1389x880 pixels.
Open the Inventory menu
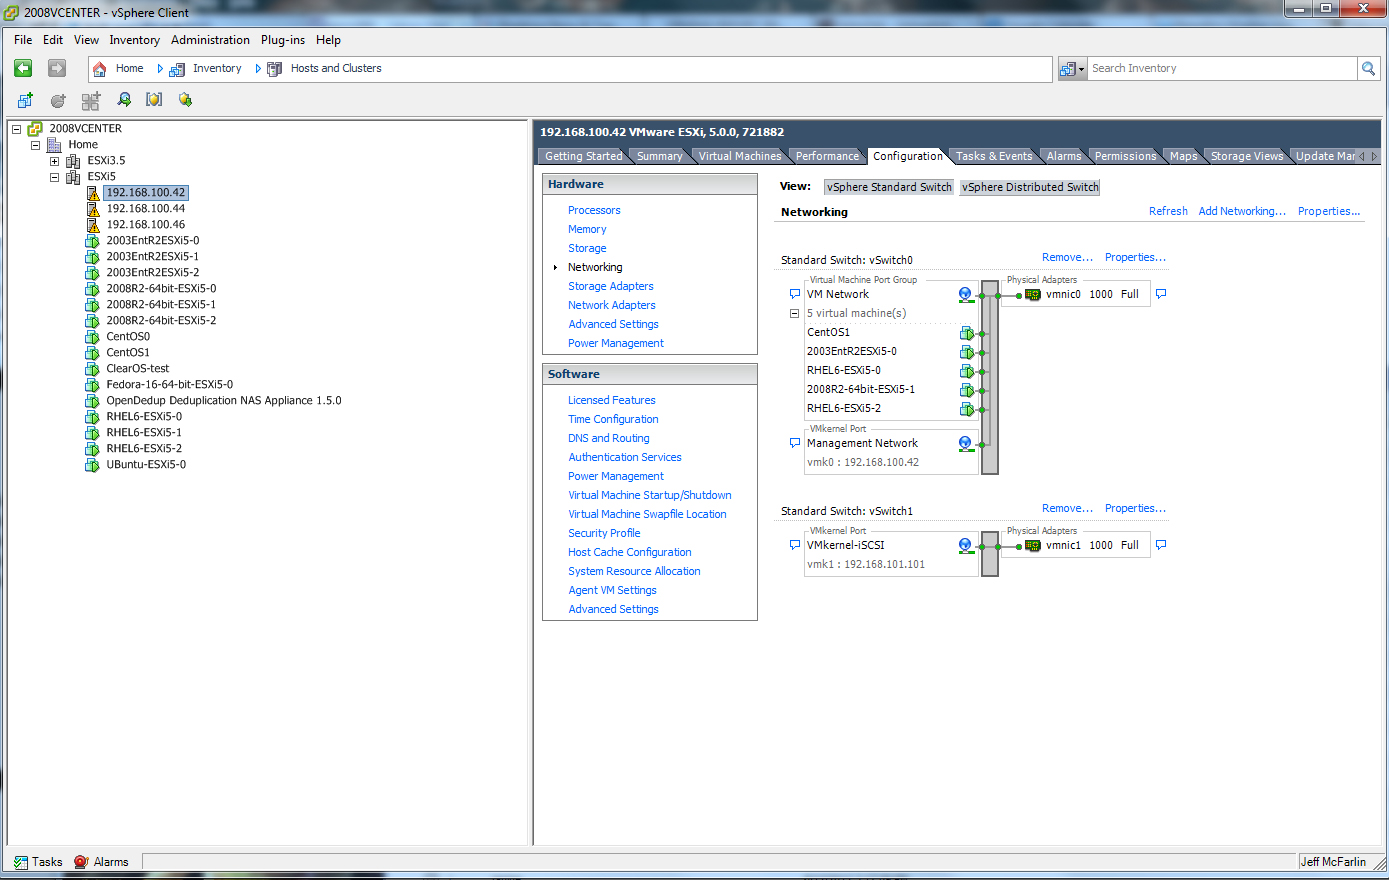coord(134,40)
